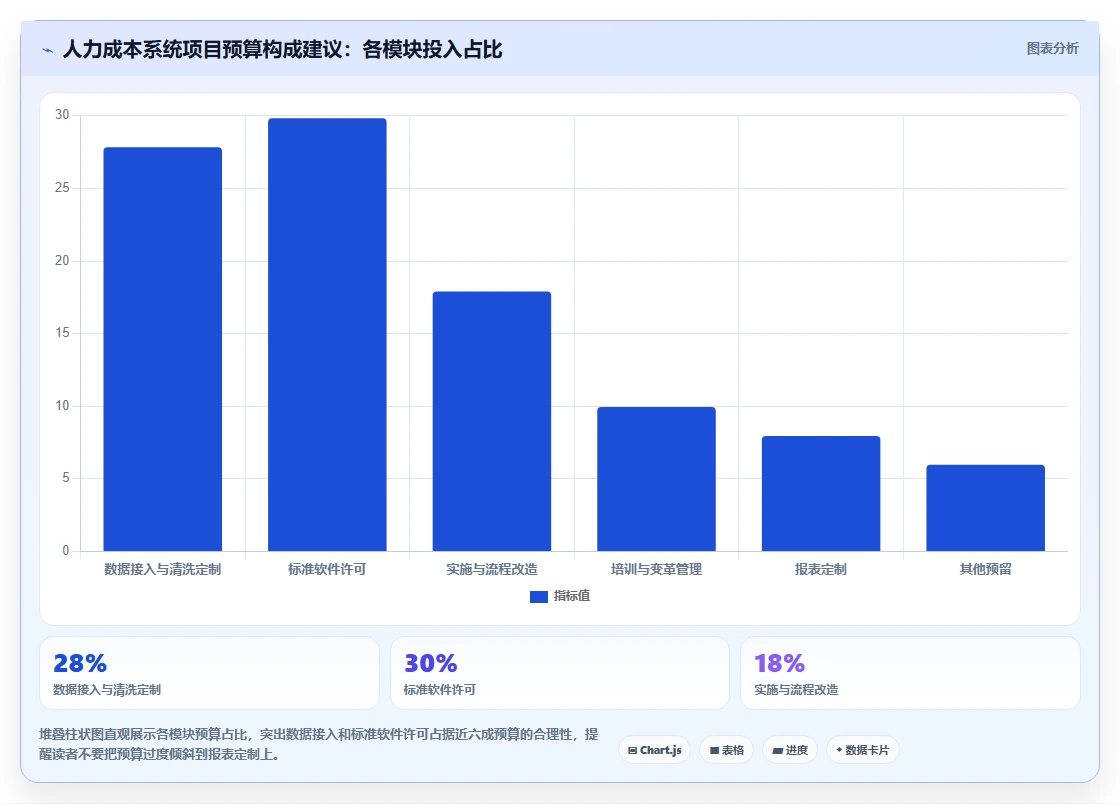This screenshot has width=1120, height=804.
Task: Click the 进度 tag
Action: 790,750
